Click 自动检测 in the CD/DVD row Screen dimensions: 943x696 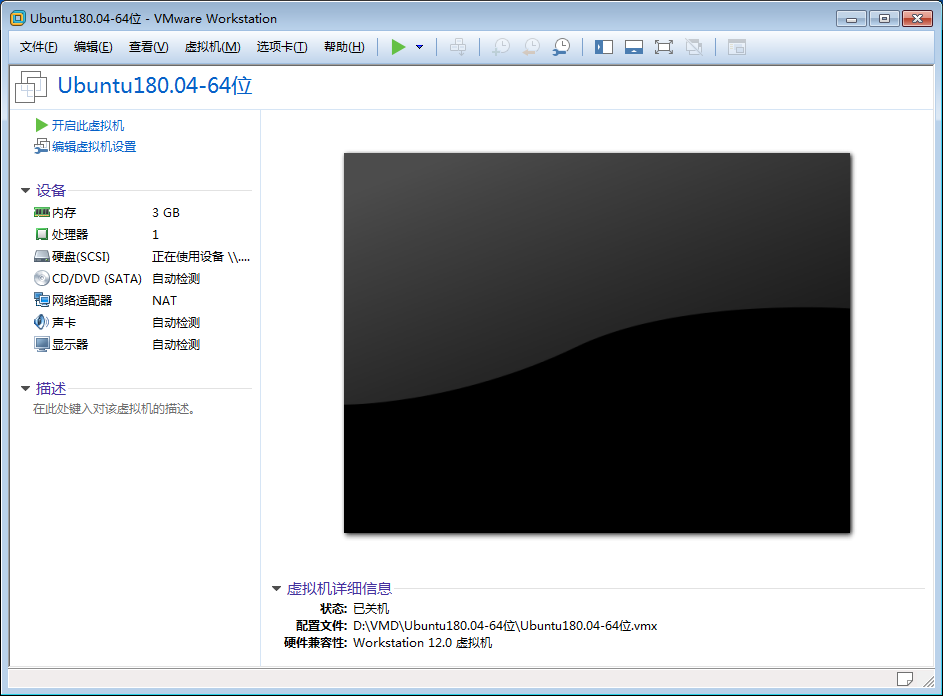[x=176, y=279]
